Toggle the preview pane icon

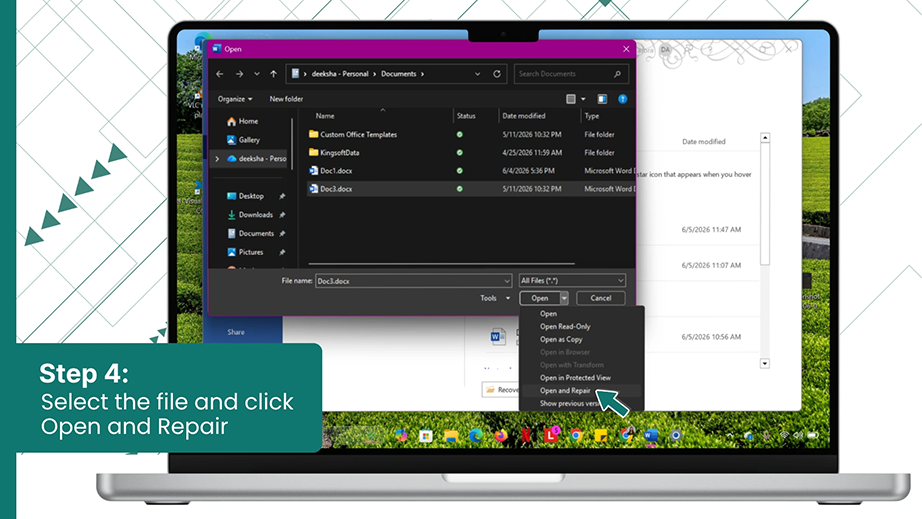click(x=602, y=99)
